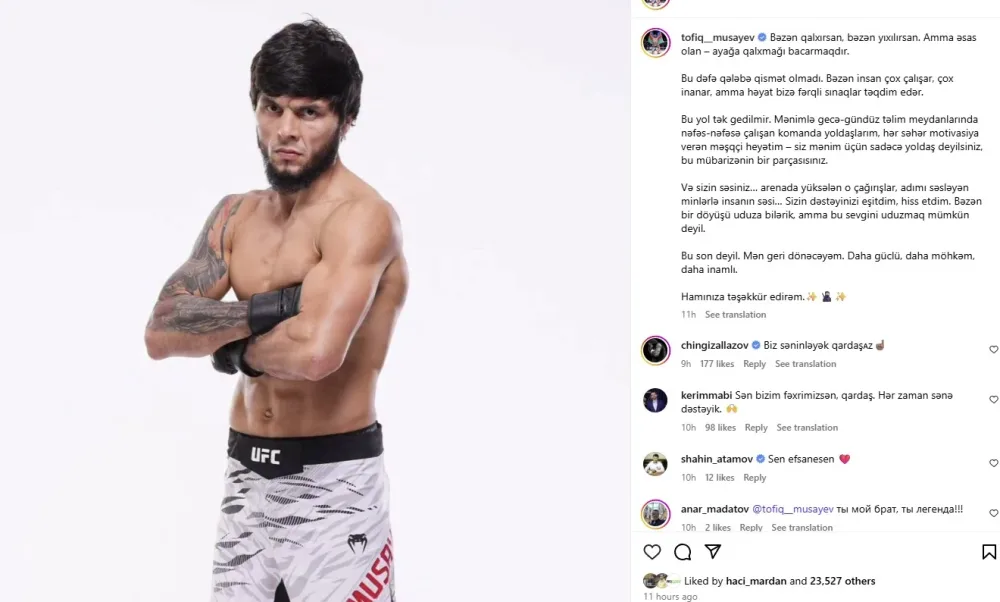Reply to shahin_atamov's comment

coord(755,478)
